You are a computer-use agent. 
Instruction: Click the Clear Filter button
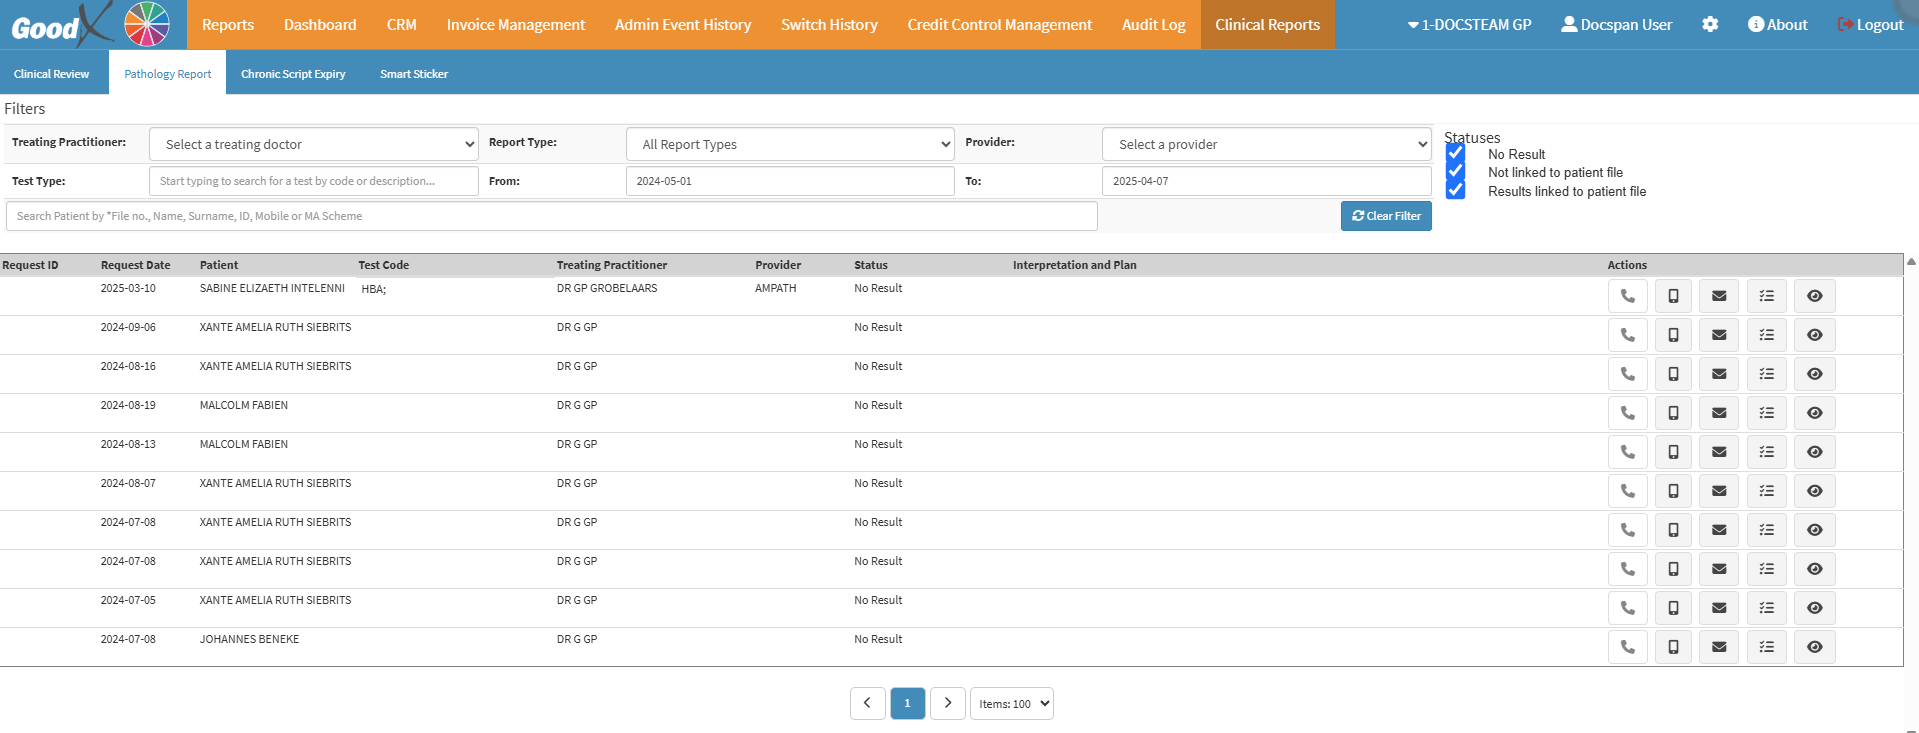1385,216
